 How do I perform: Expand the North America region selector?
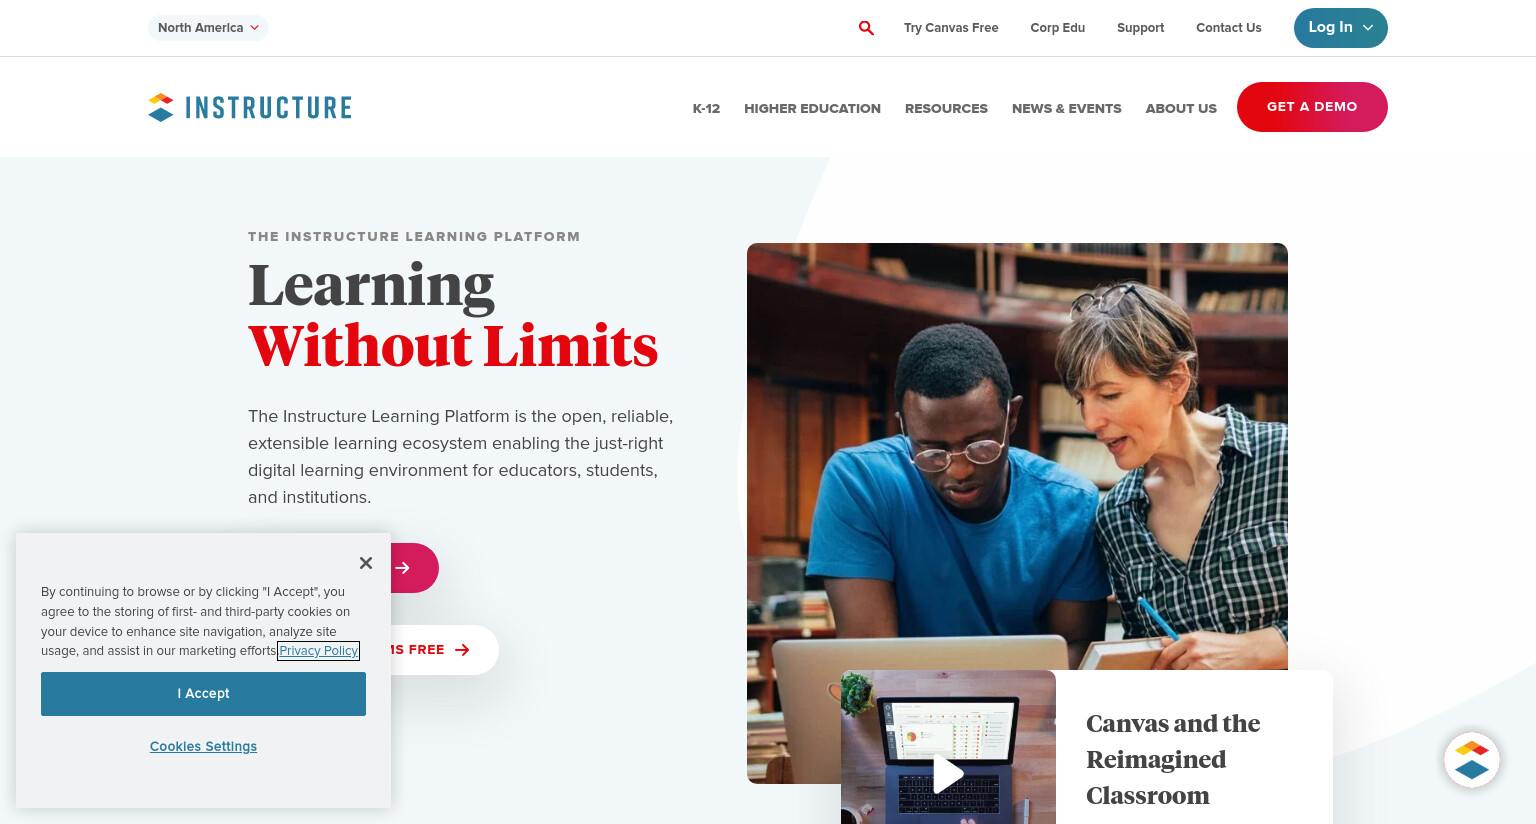[208, 28]
